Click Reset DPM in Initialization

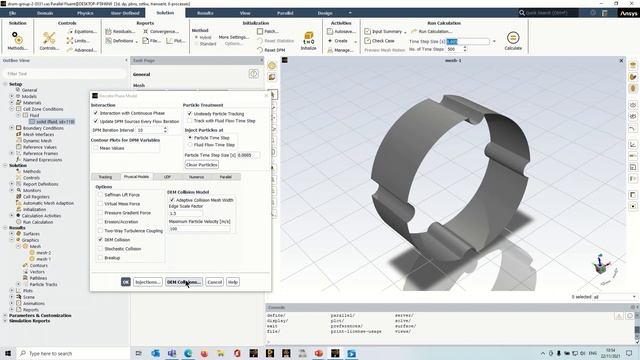(271, 50)
